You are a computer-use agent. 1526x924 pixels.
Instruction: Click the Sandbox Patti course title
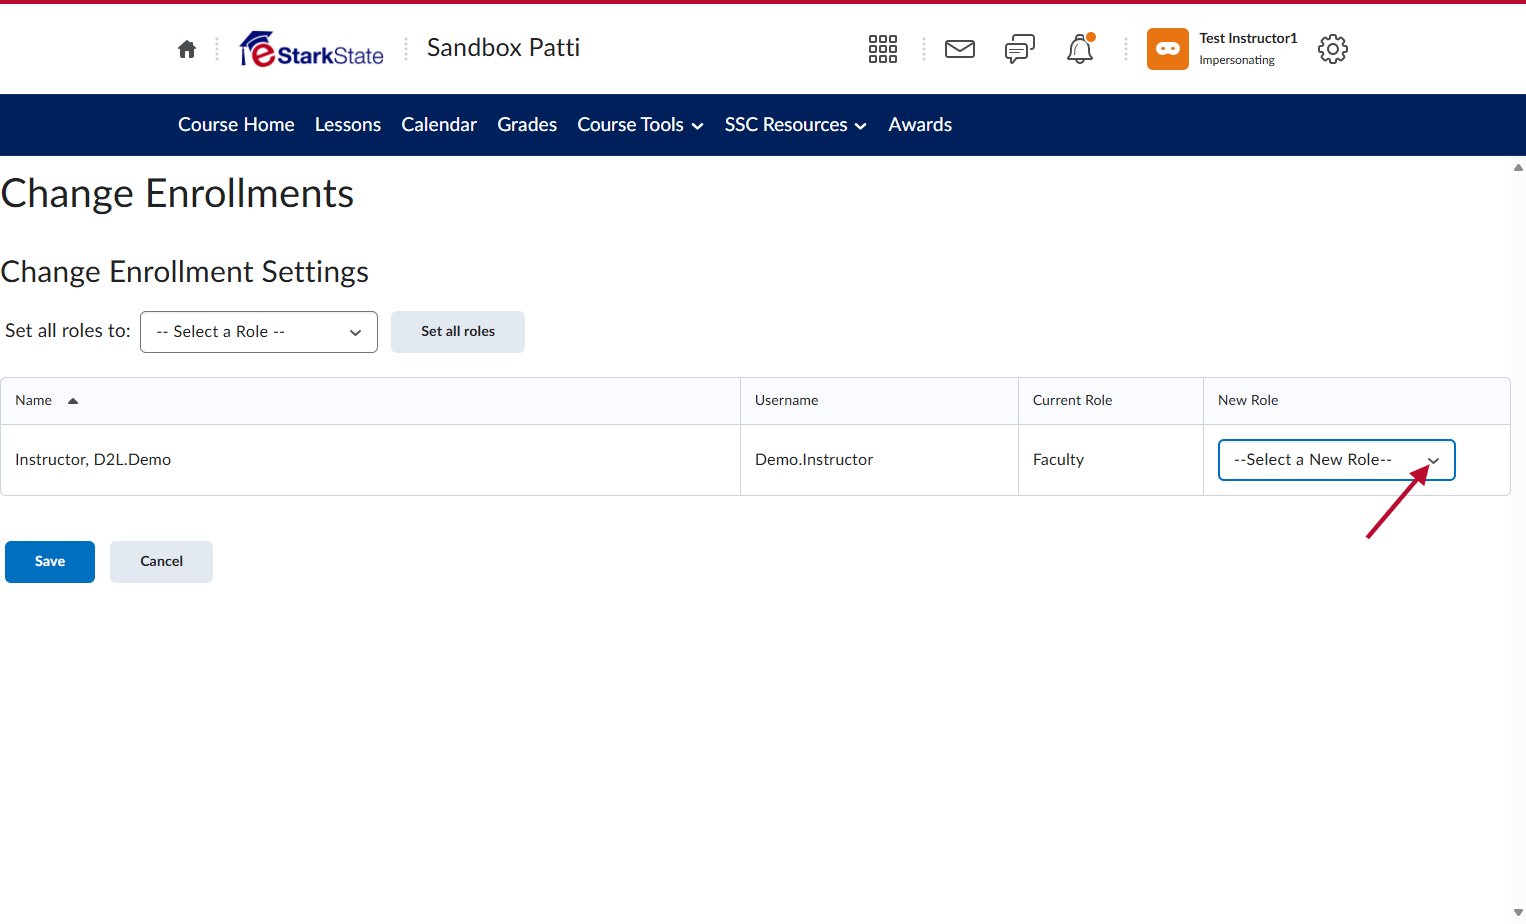coord(503,48)
